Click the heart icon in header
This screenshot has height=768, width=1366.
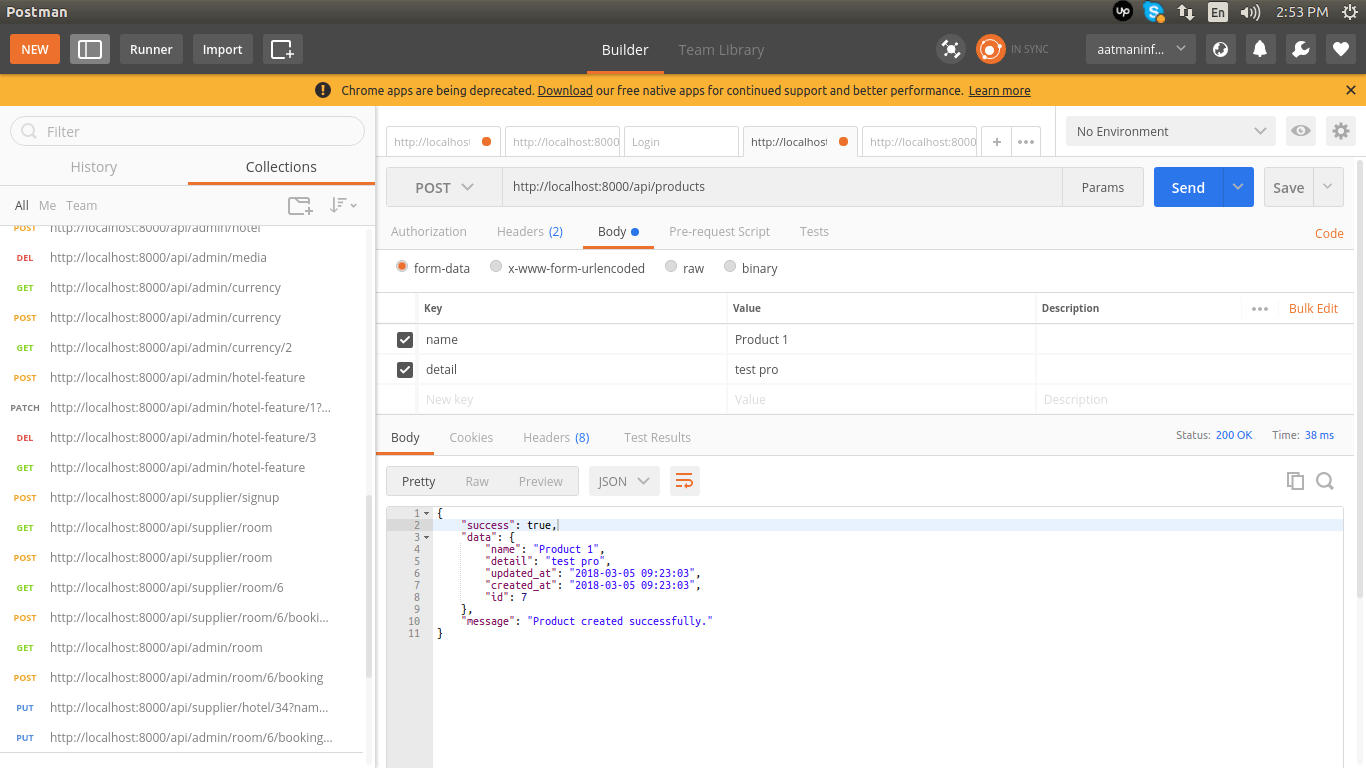pos(1341,49)
